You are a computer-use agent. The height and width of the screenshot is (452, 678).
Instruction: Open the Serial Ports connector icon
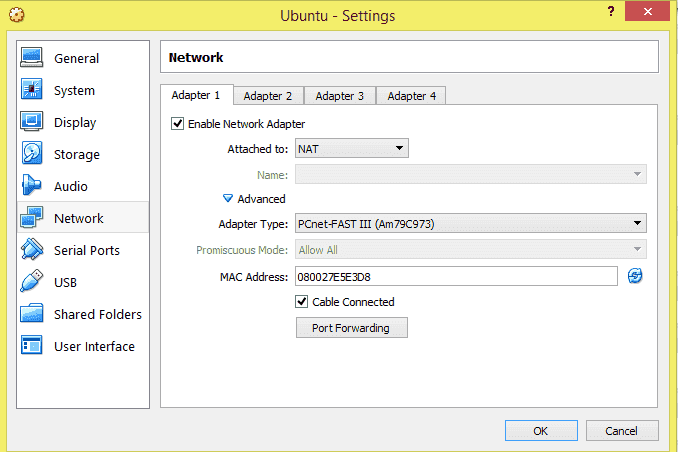32,250
